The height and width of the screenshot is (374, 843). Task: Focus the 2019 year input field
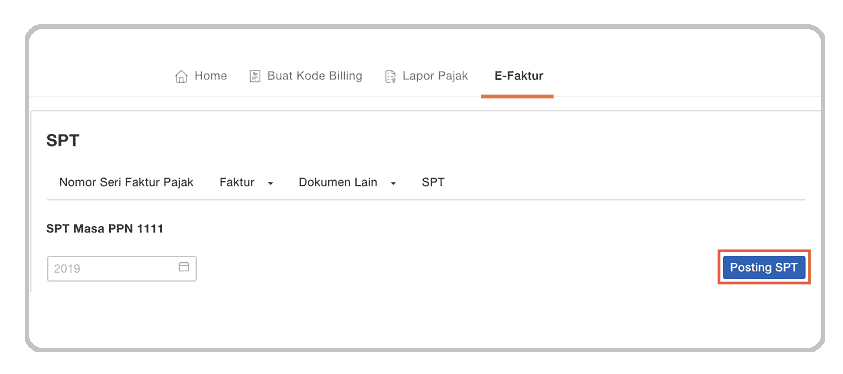122,269
